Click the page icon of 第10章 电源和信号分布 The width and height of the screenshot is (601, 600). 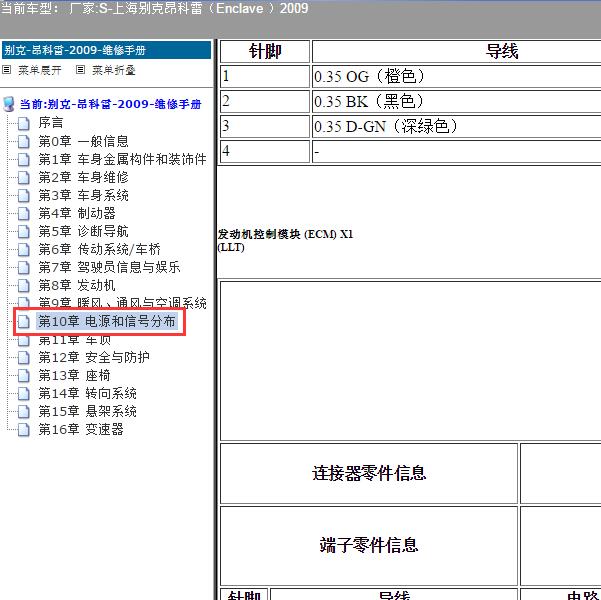24,322
